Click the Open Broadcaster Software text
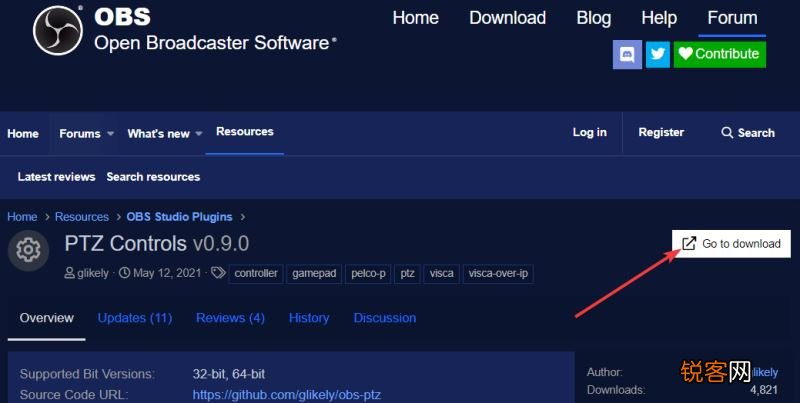This screenshot has height=403, width=800. click(x=212, y=43)
